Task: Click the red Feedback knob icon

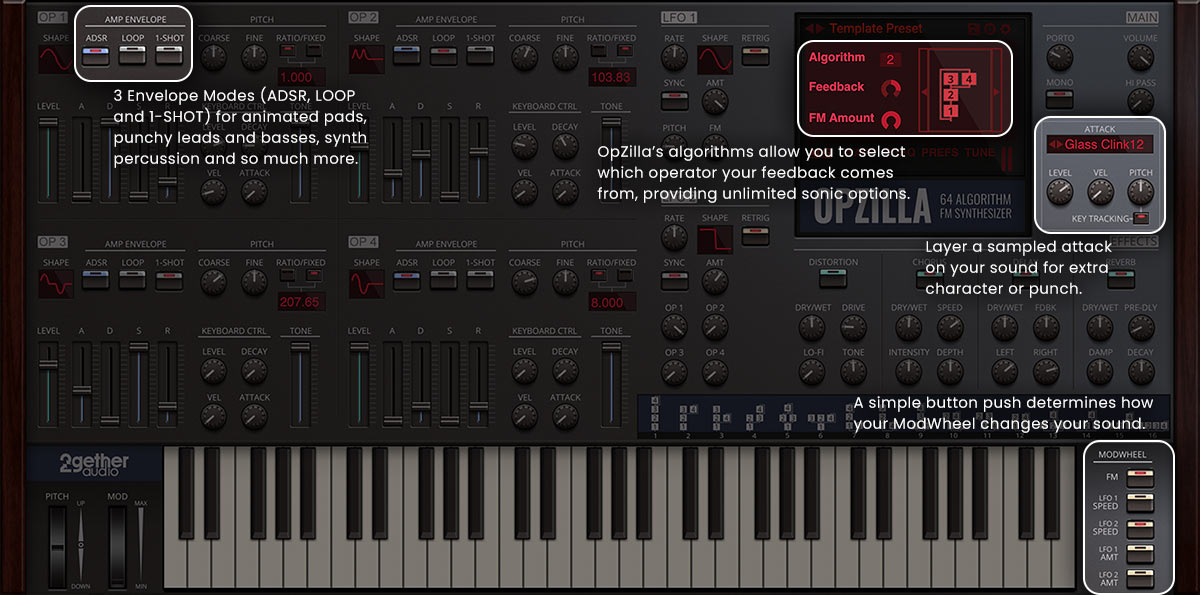Action: point(890,88)
